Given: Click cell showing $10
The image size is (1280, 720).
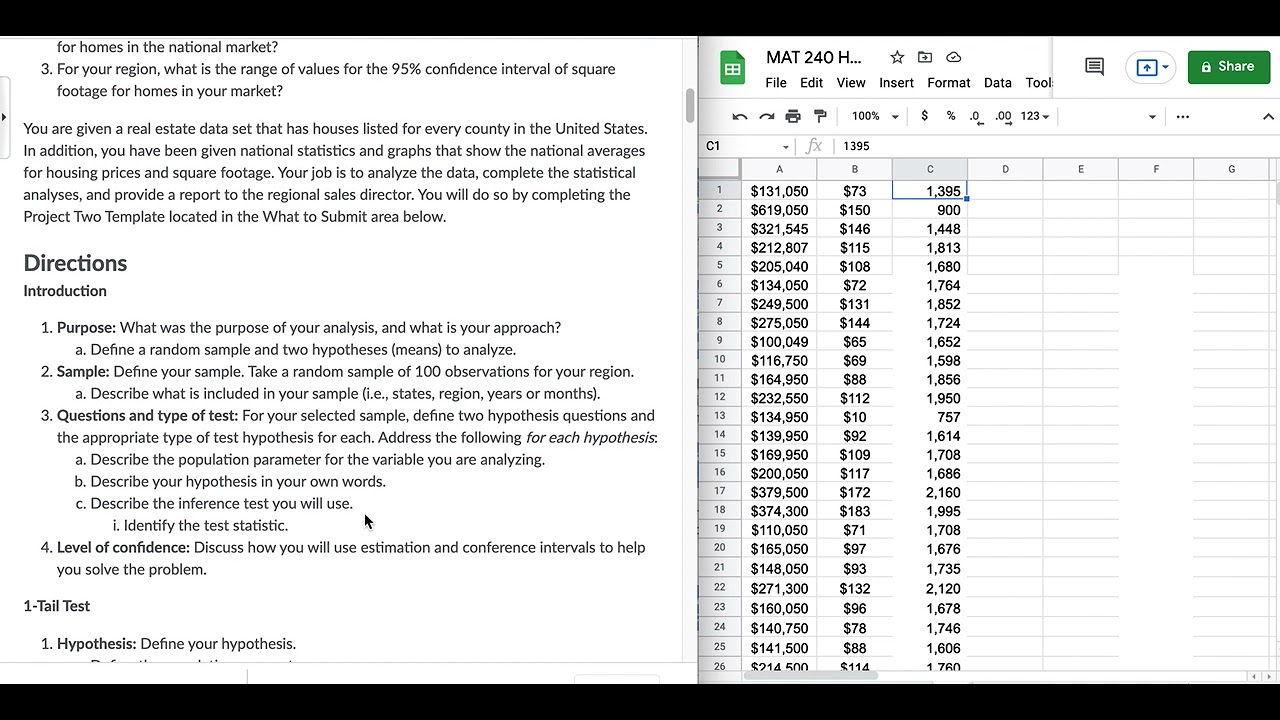Looking at the screenshot, I should pyautogui.click(x=855, y=417).
